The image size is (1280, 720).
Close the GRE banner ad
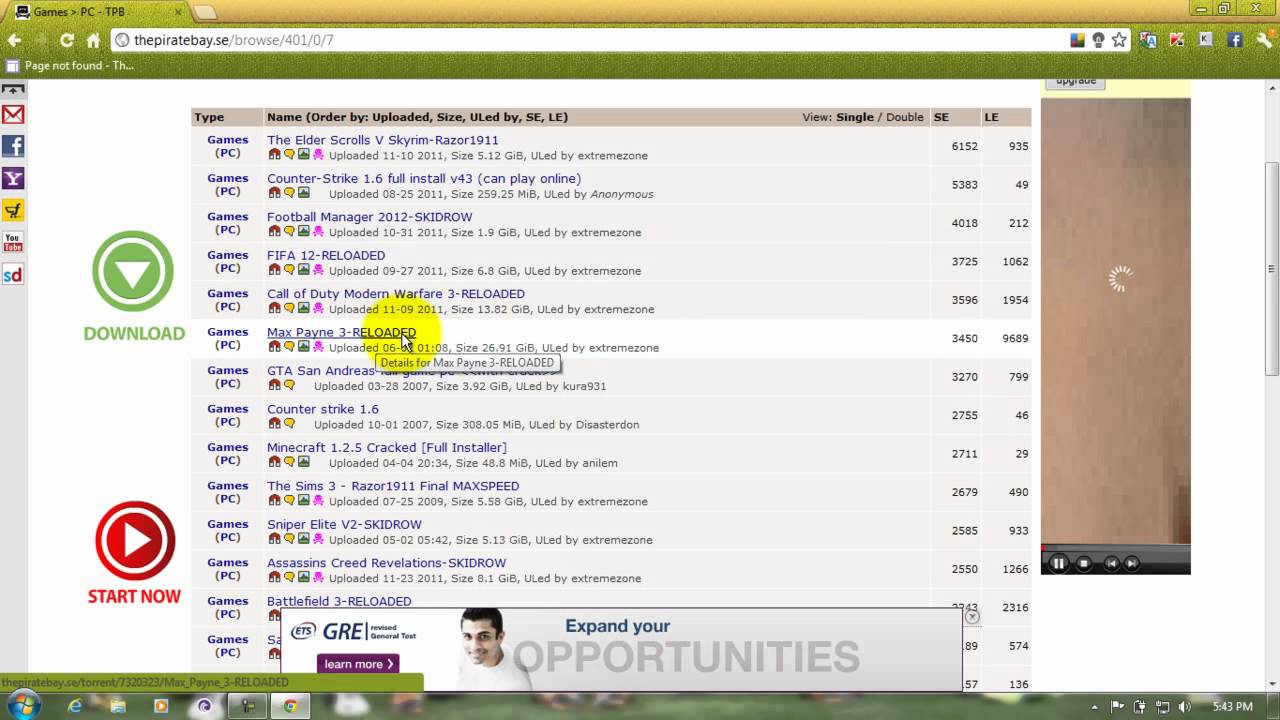971,616
